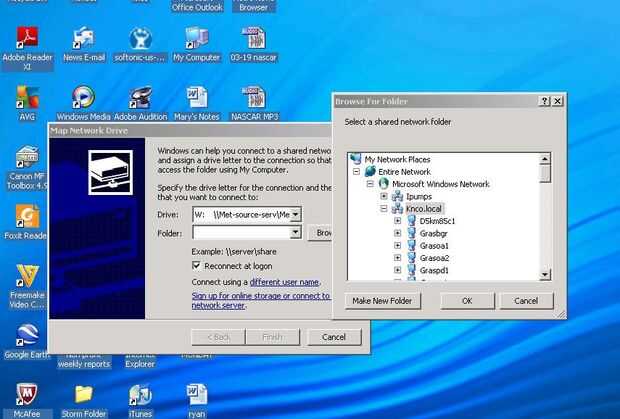620x419 pixels.
Task: Follow the different user name link
Action: click(284, 282)
